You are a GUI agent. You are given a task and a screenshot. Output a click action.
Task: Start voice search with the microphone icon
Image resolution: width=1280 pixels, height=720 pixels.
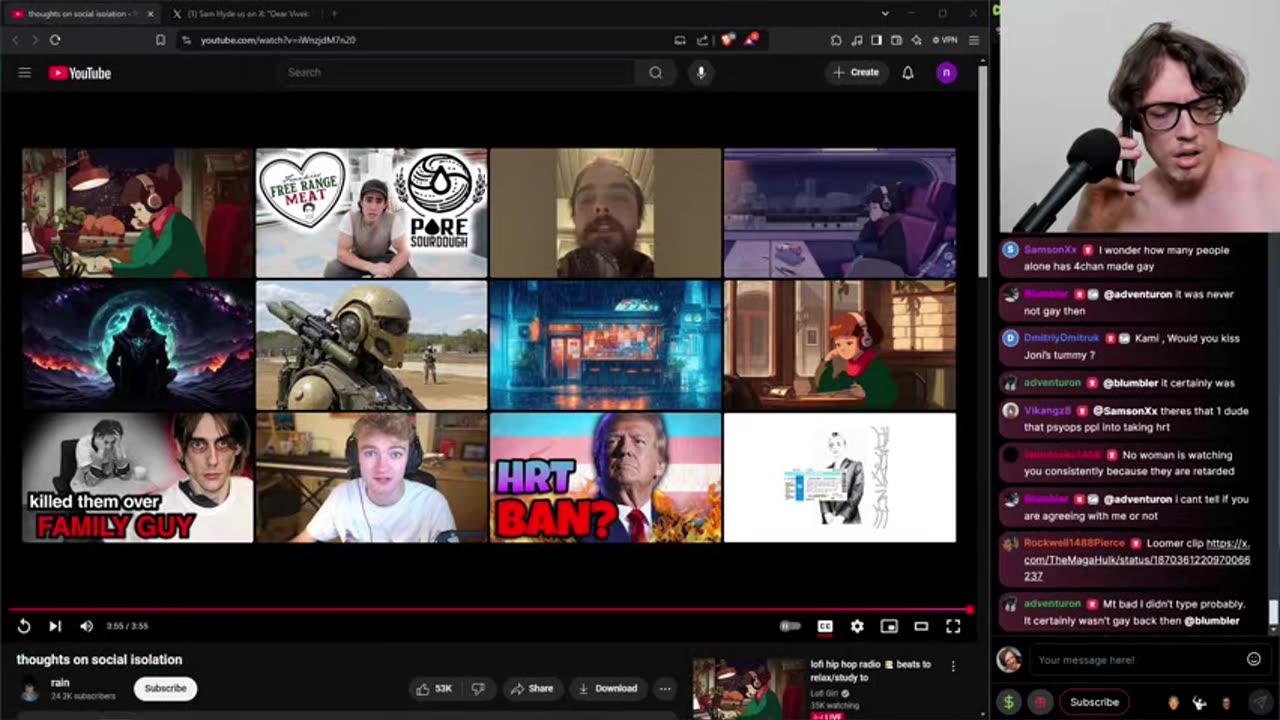[x=701, y=72]
